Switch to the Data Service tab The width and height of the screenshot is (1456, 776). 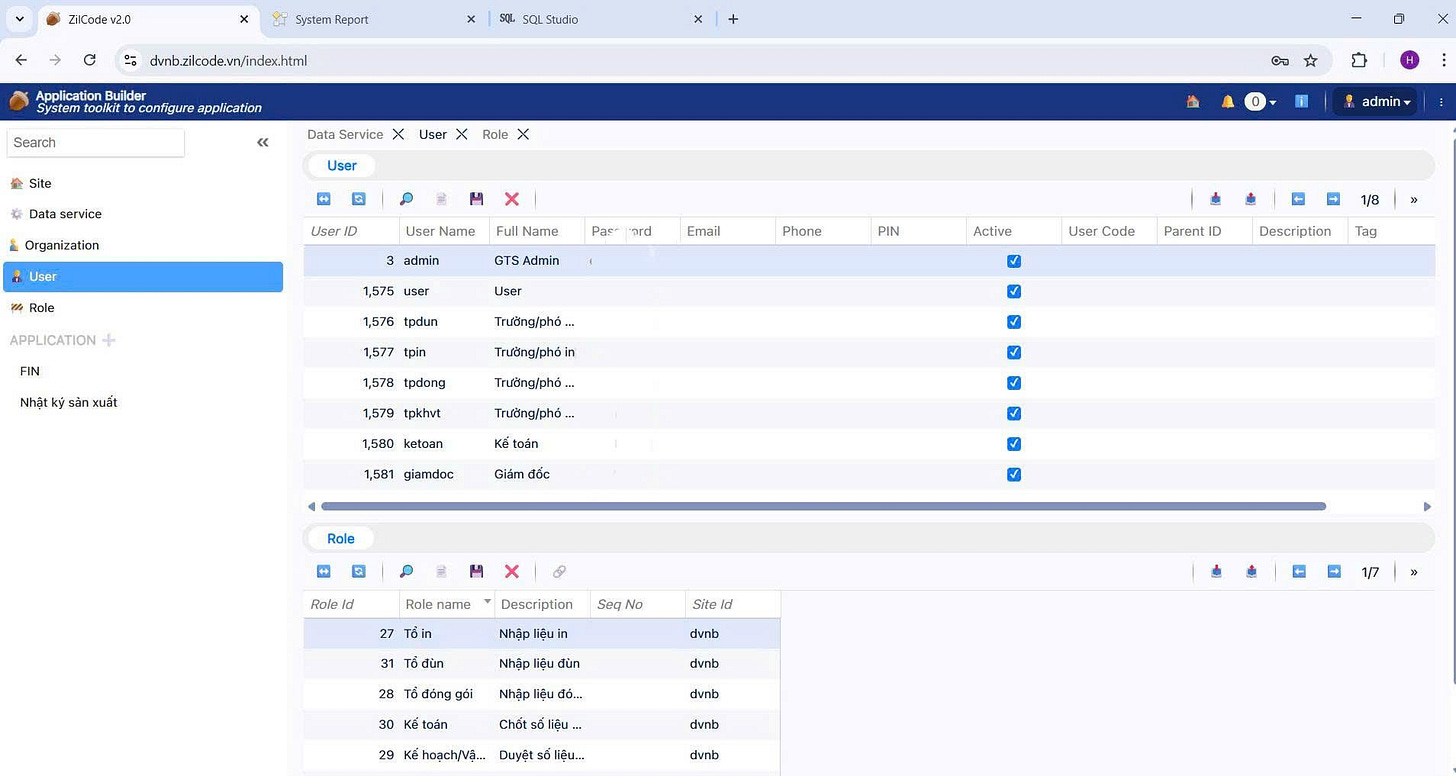345,134
